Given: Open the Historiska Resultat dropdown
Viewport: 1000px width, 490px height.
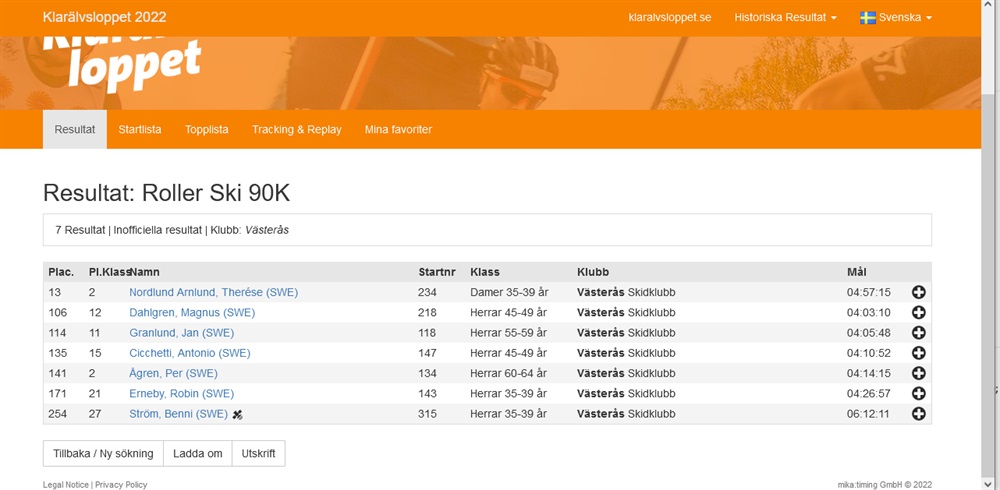Looking at the screenshot, I should pyautogui.click(x=785, y=18).
